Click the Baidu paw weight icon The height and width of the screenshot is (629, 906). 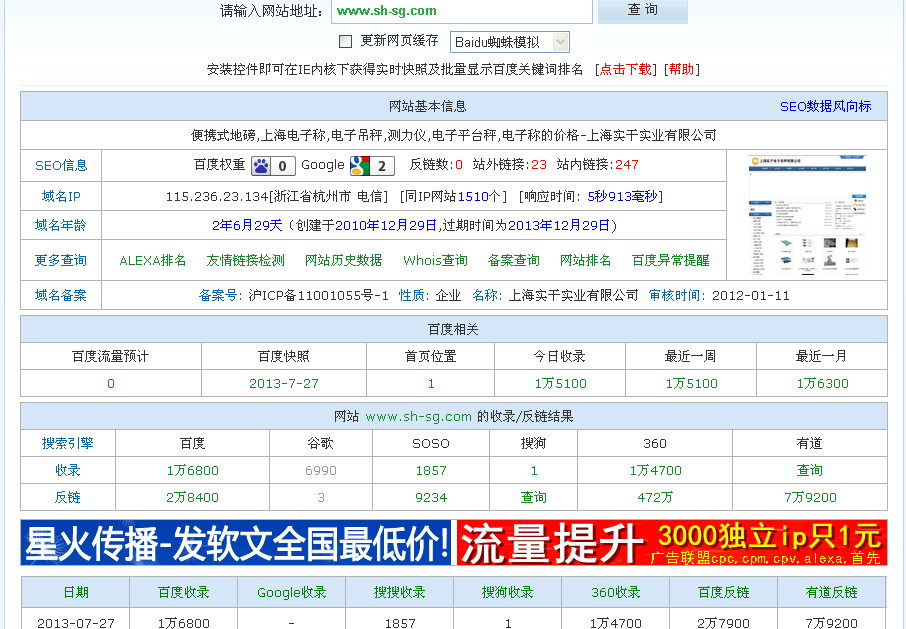(x=273, y=166)
